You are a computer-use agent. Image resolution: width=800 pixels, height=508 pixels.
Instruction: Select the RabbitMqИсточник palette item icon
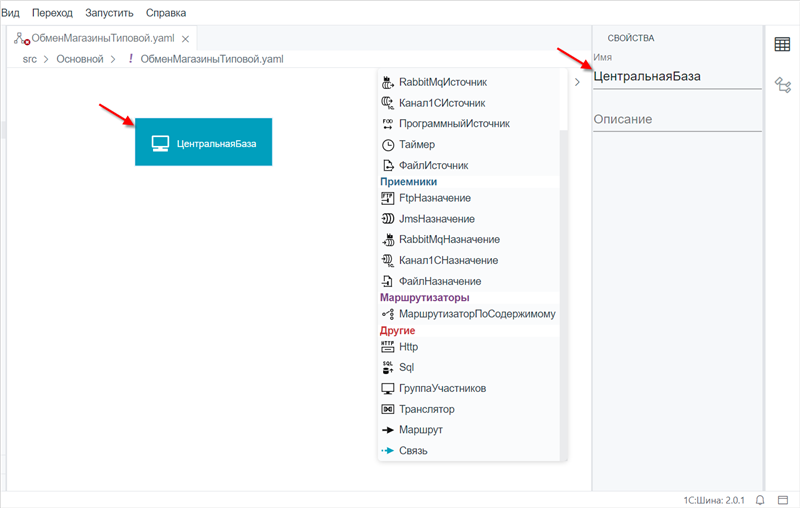point(388,82)
